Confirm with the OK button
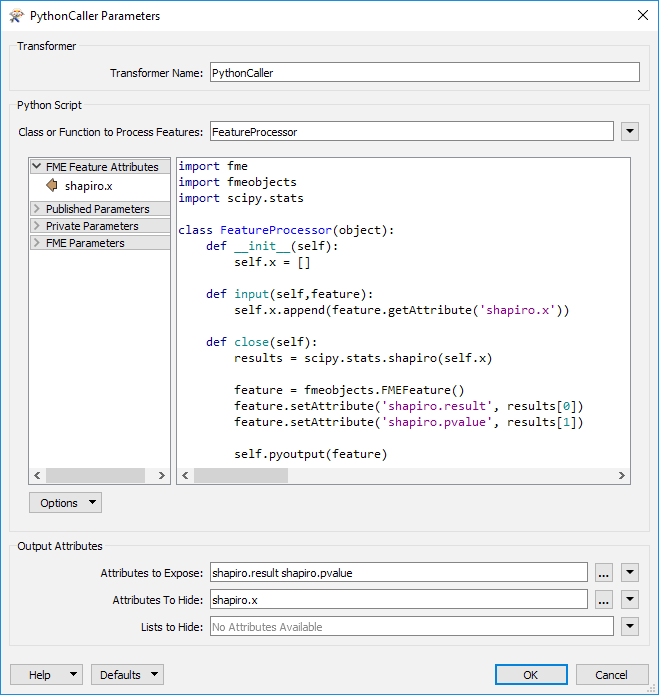This screenshot has width=659, height=695. 531,675
